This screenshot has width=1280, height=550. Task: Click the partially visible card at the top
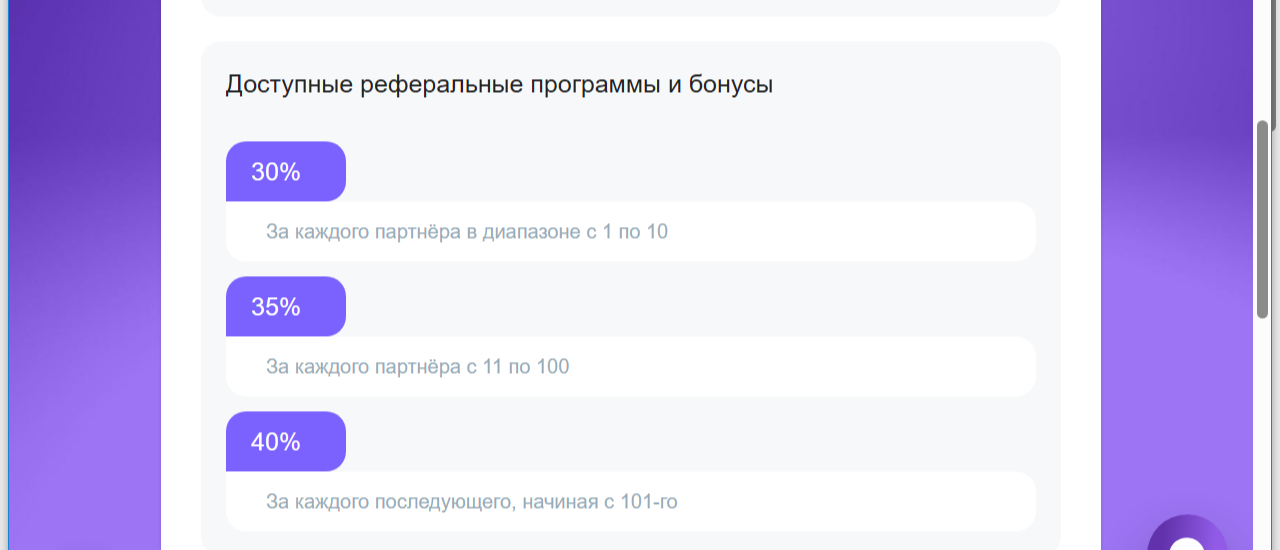click(630, 7)
